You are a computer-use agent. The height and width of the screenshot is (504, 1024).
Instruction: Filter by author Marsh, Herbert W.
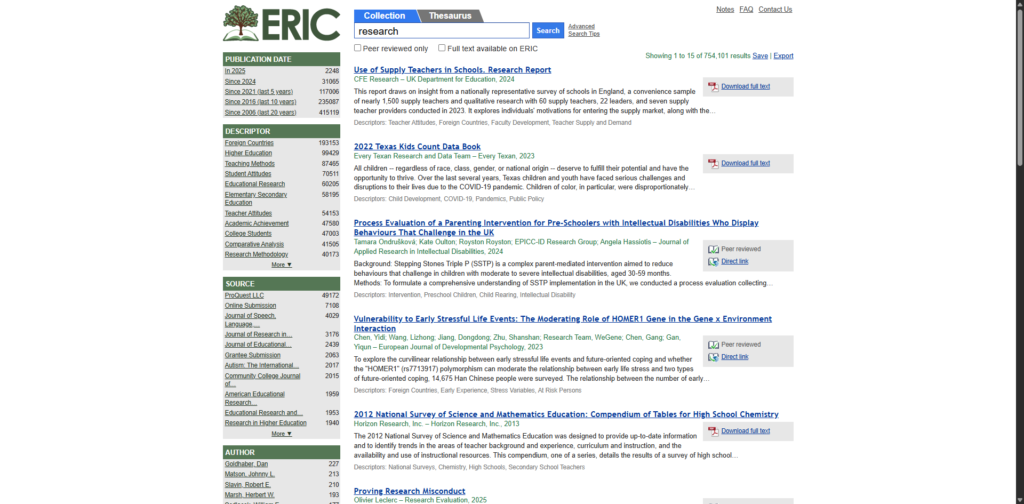click(249, 496)
